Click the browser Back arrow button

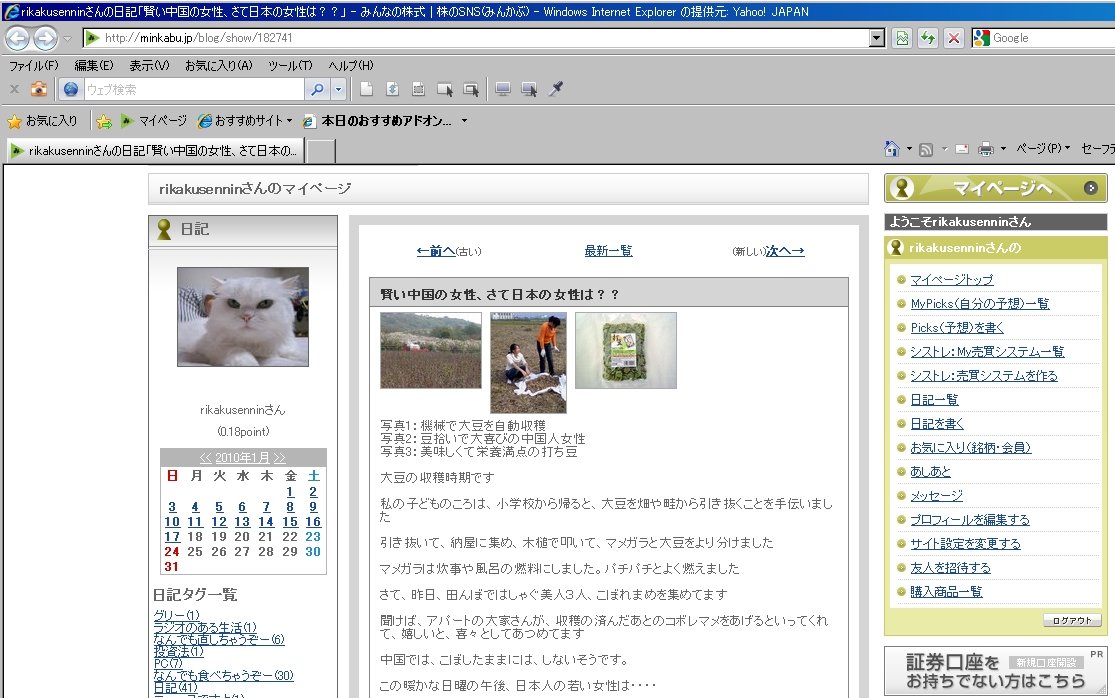pos(18,38)
